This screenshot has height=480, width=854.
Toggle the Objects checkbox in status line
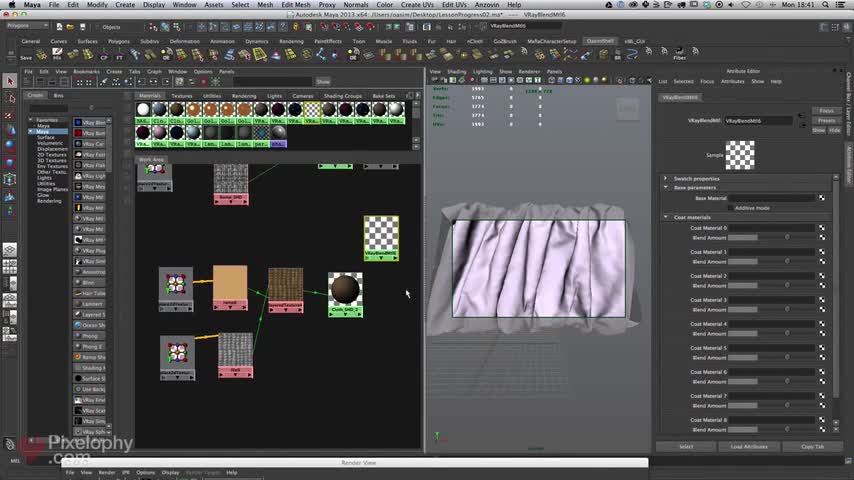coord(97,27)
